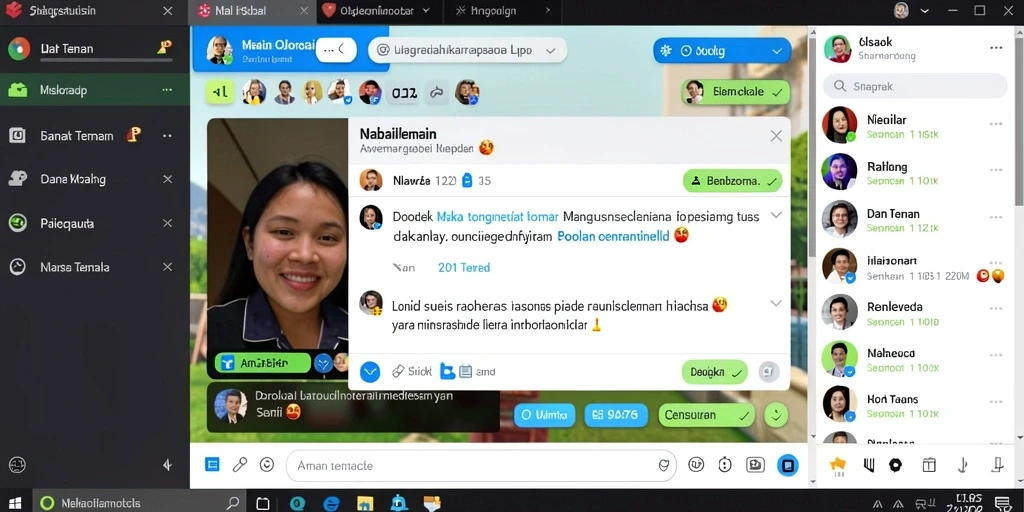Open more options beside 6lsaok profile

pyautogui.click(x=996, y=48)
